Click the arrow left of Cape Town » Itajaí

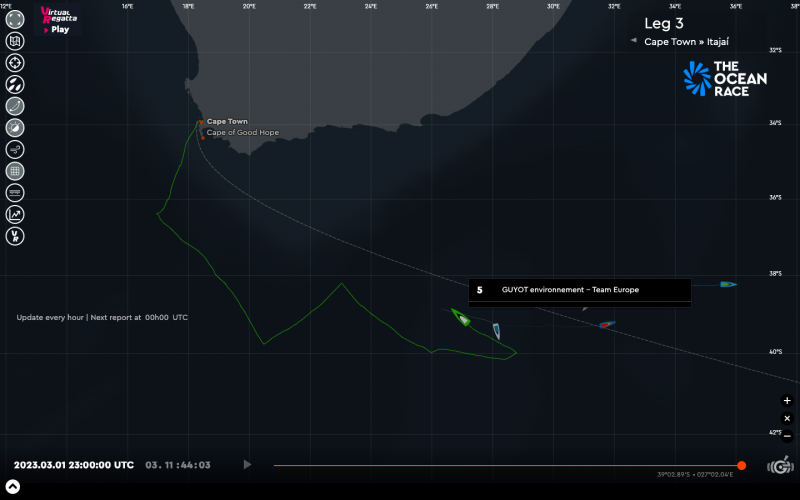pos(633,41)
